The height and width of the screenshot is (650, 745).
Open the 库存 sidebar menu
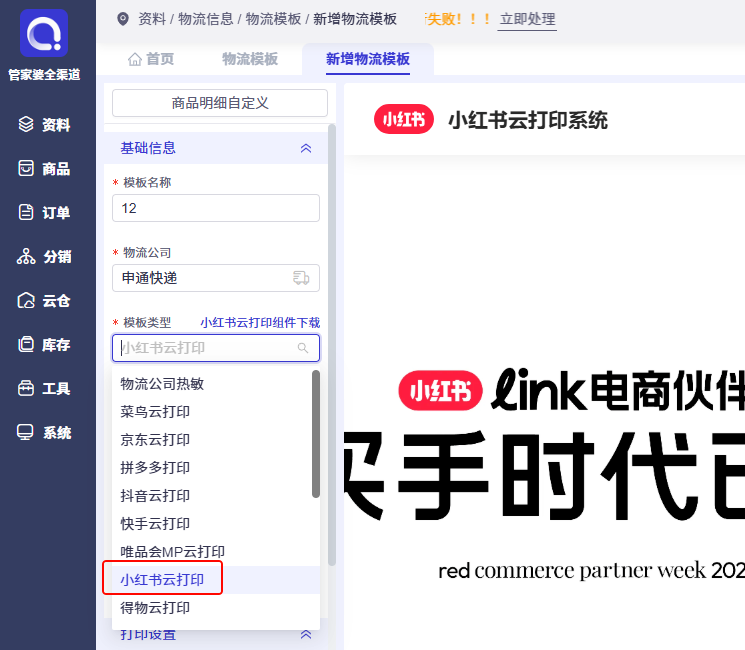[x=44, y=344]
